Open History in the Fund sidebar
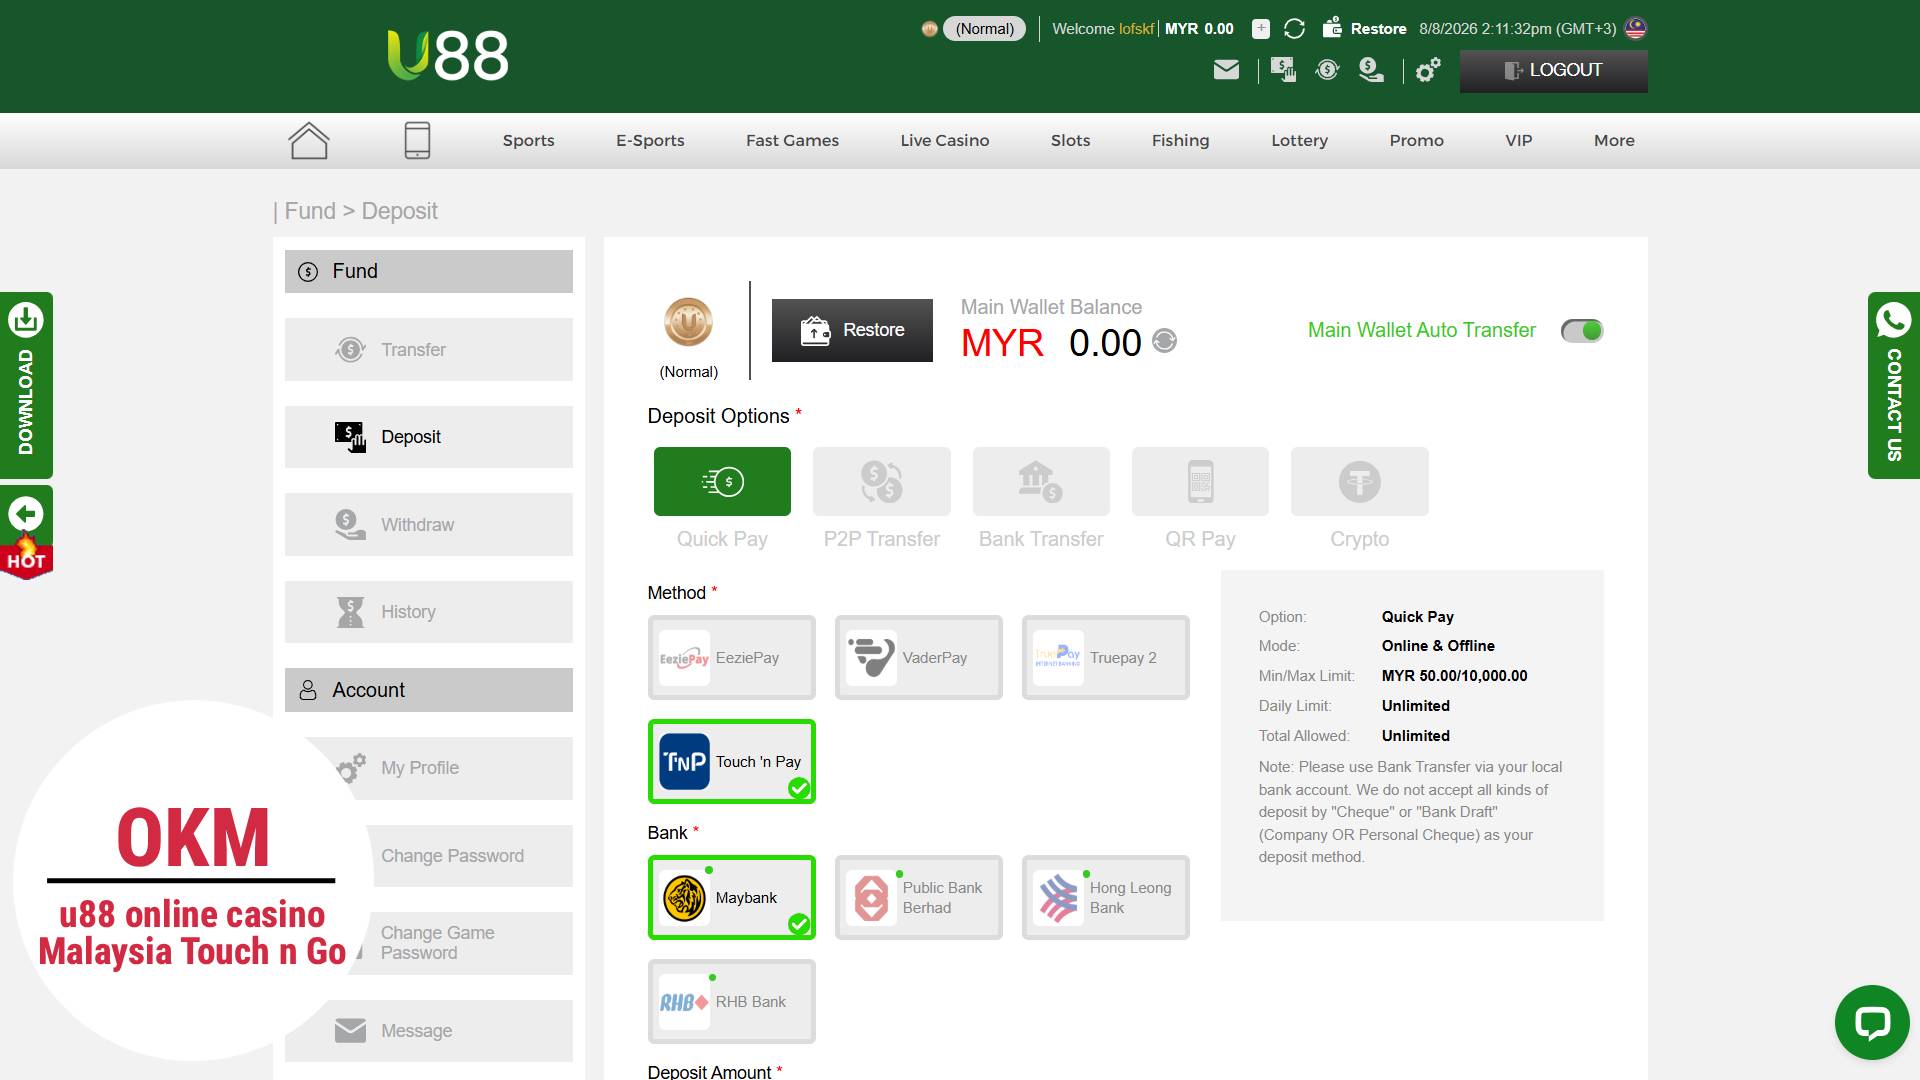 428,612
